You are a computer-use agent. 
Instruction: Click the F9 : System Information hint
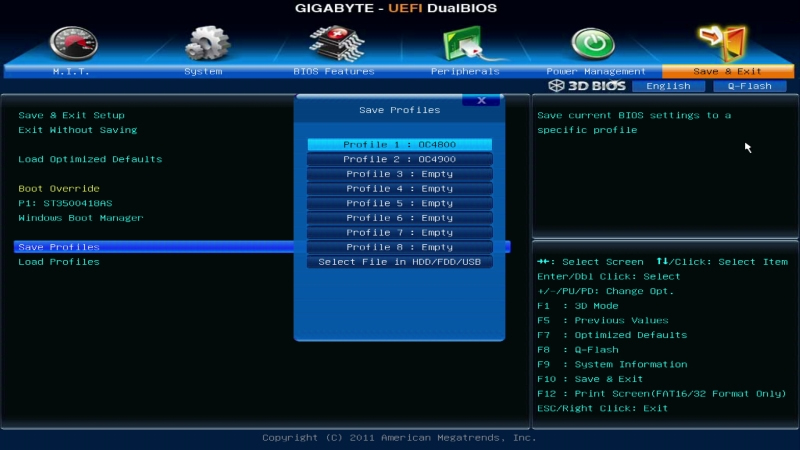612,364
